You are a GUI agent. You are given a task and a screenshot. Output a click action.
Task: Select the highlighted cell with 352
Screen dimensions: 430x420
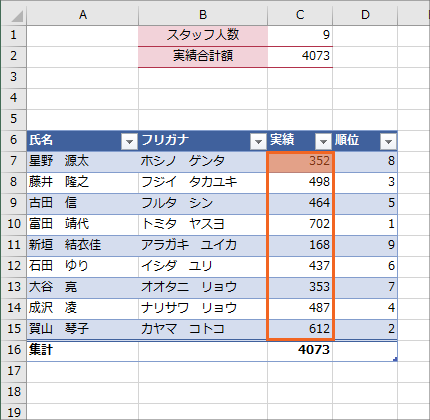(300, 161)
